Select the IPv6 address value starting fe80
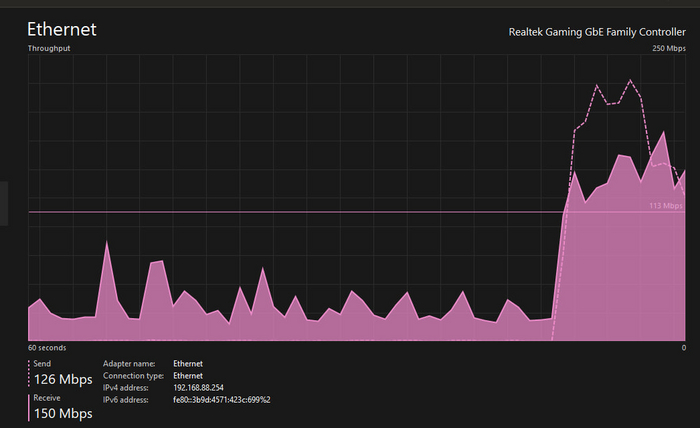 [x=221, y=399]
